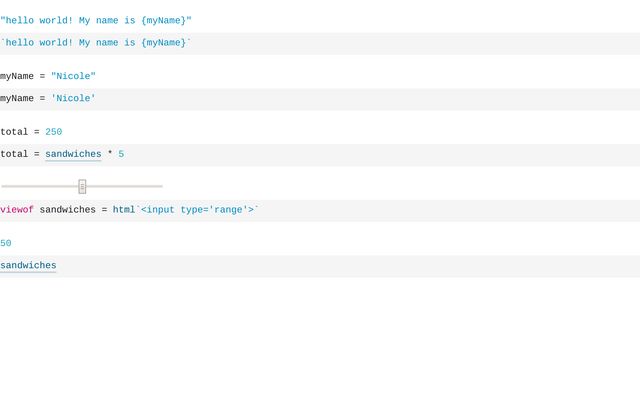Click the viewof keyword in slider cell
Image resolution: width=640 pixels, height=400 pixels.
[x=17, y=210]
